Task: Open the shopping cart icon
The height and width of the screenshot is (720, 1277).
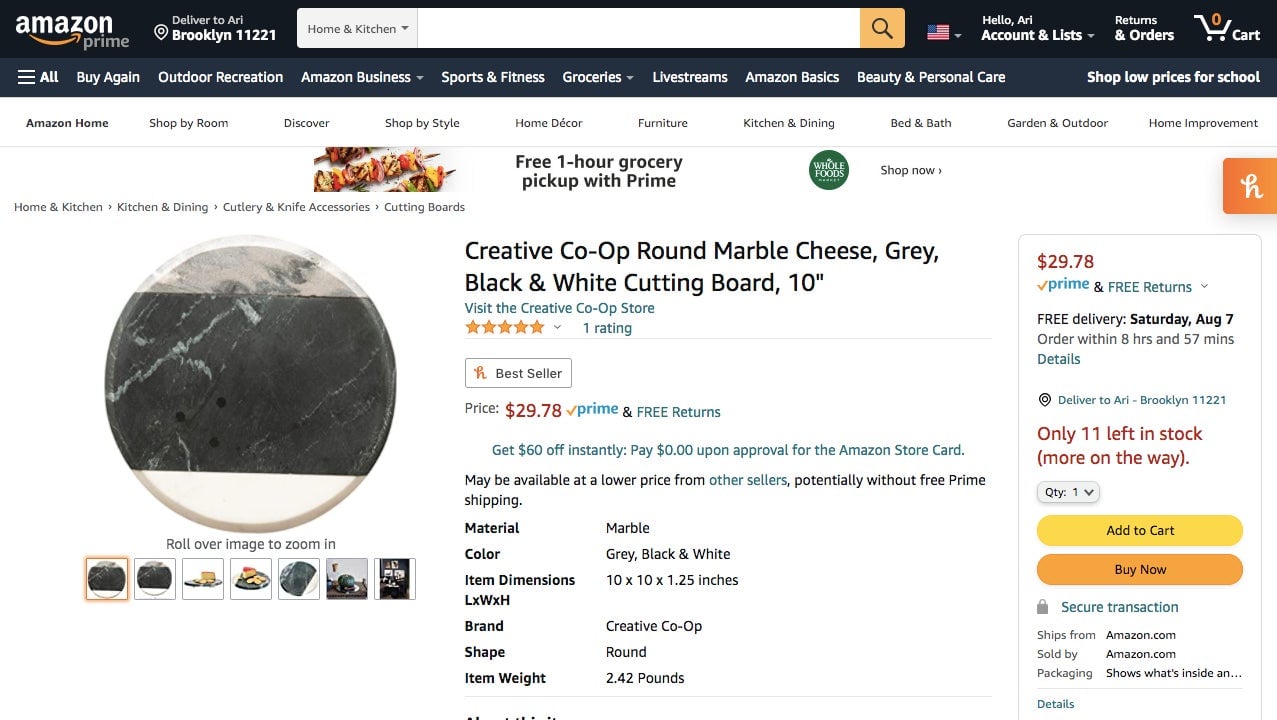Action: [1226, 28]
